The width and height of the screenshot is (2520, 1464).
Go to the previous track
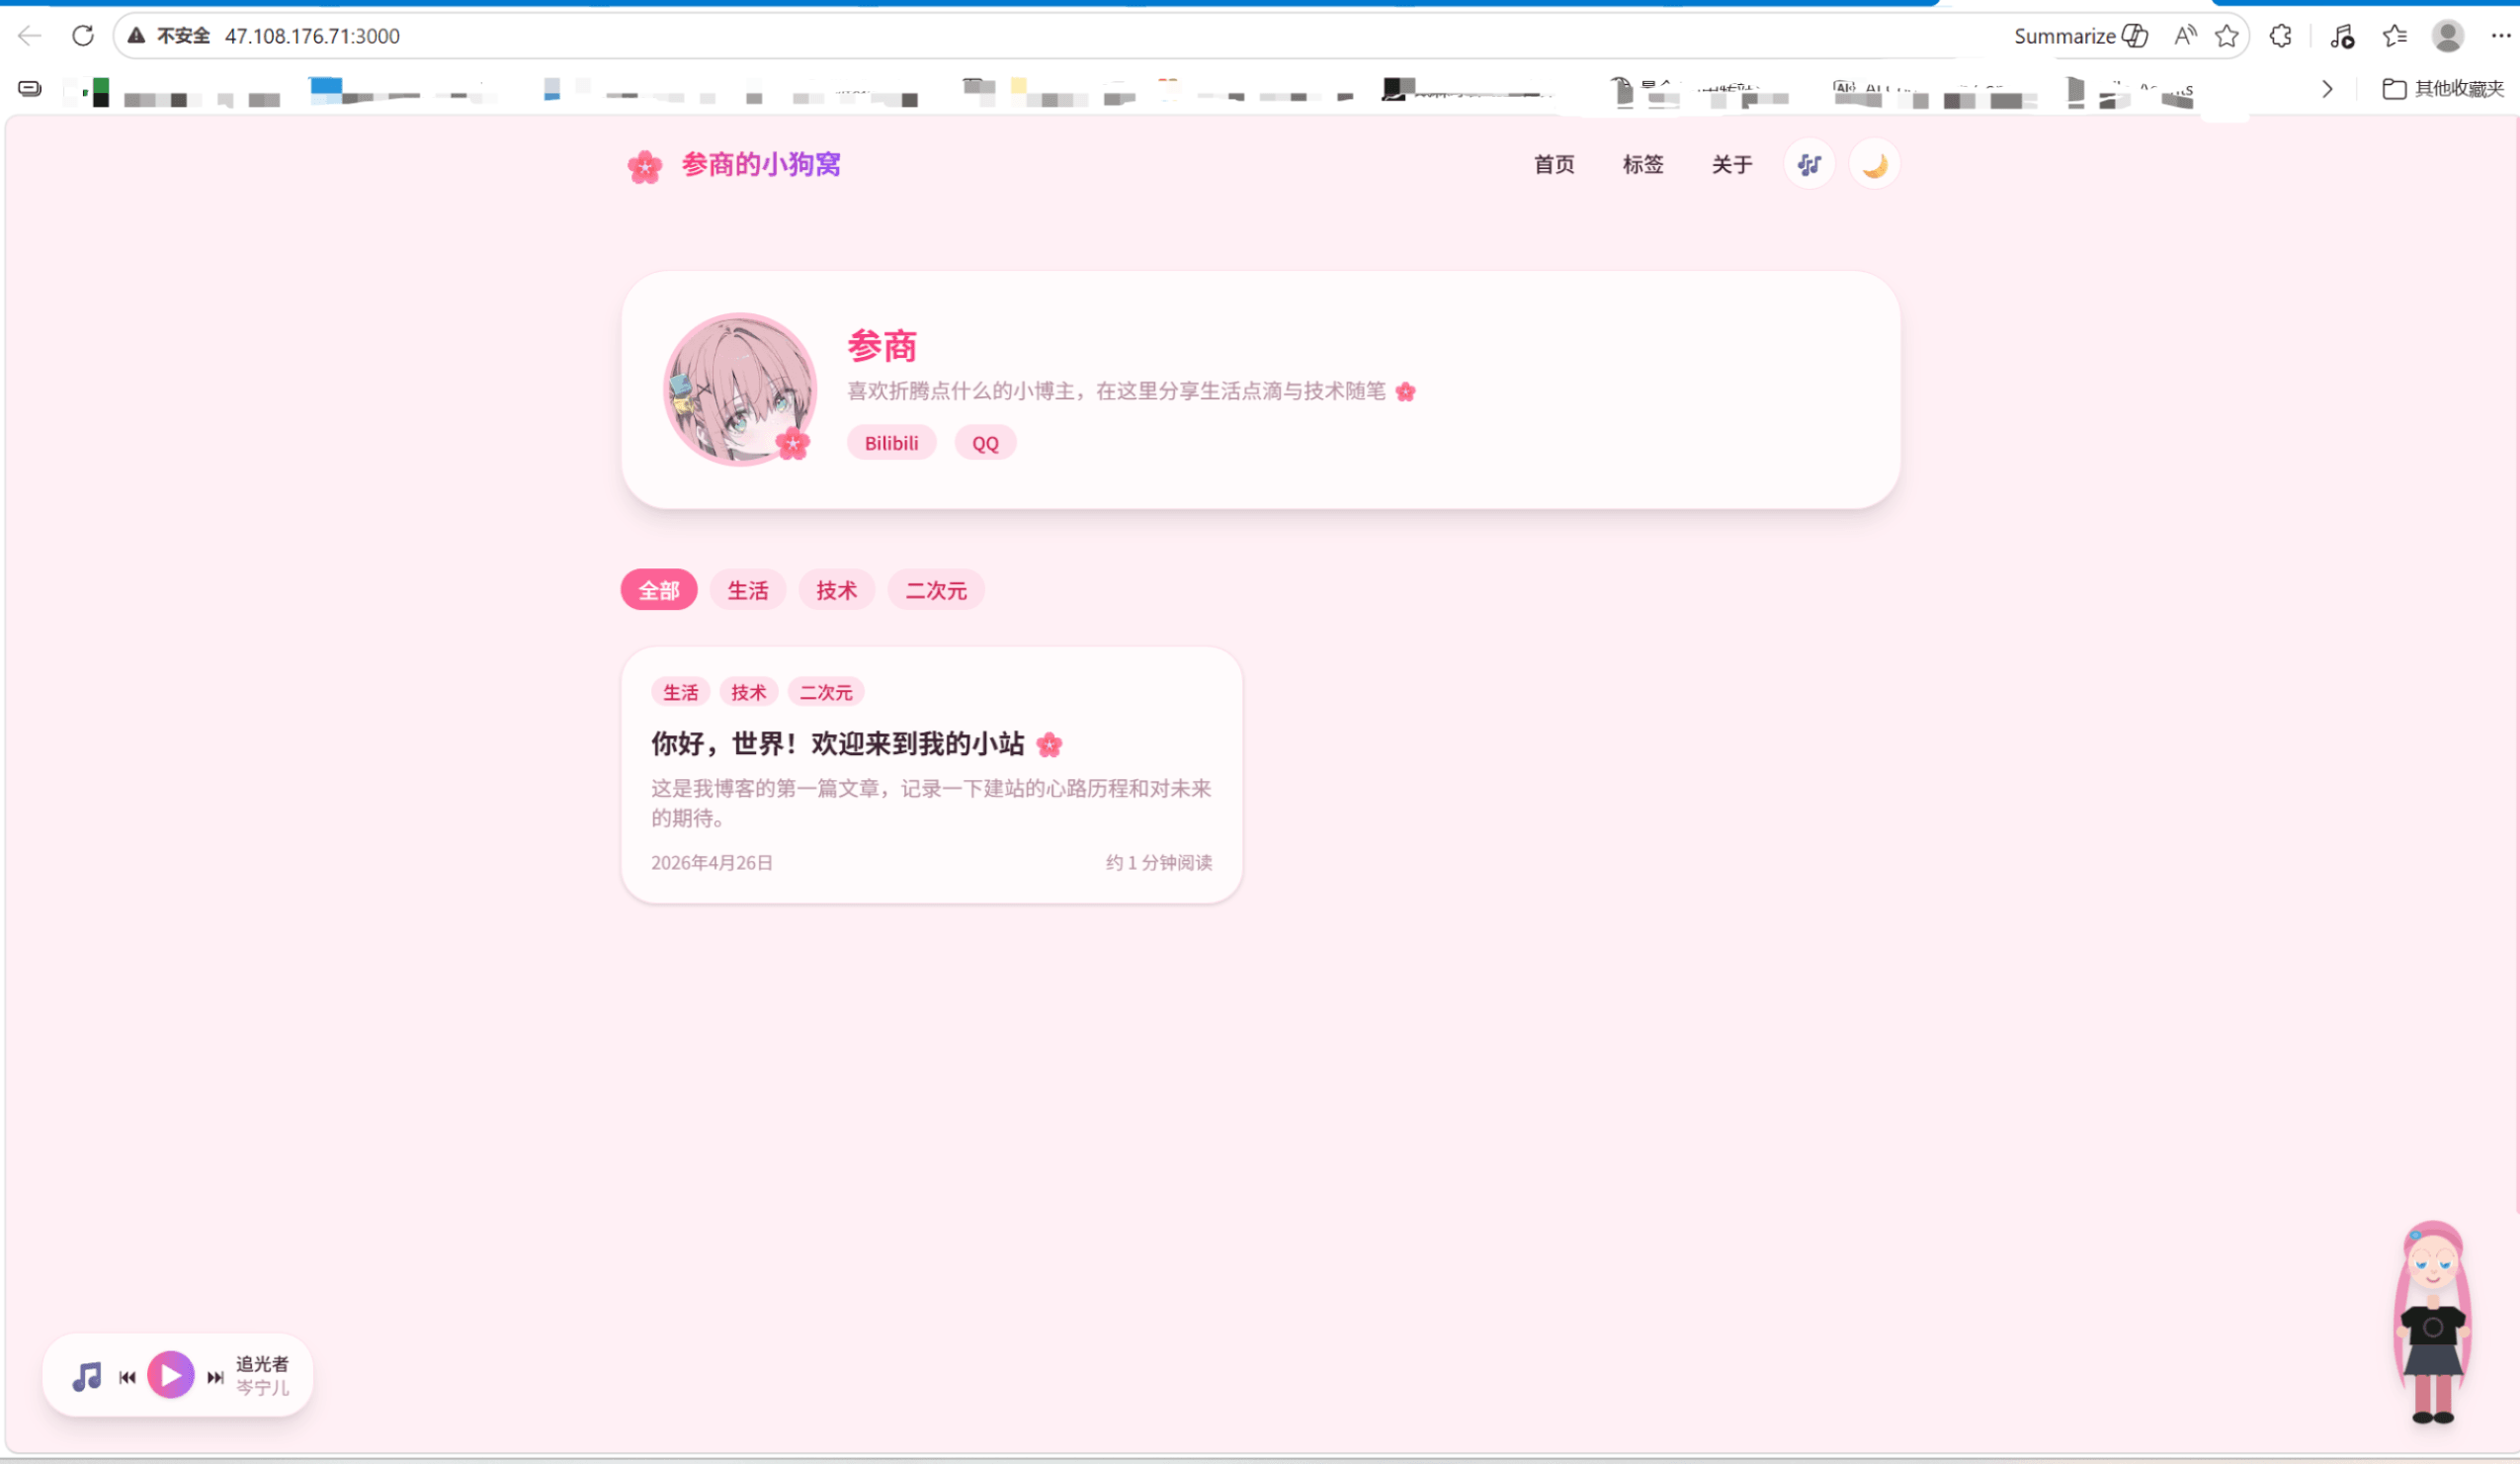pyautogui.click(x=127, y=1377)
